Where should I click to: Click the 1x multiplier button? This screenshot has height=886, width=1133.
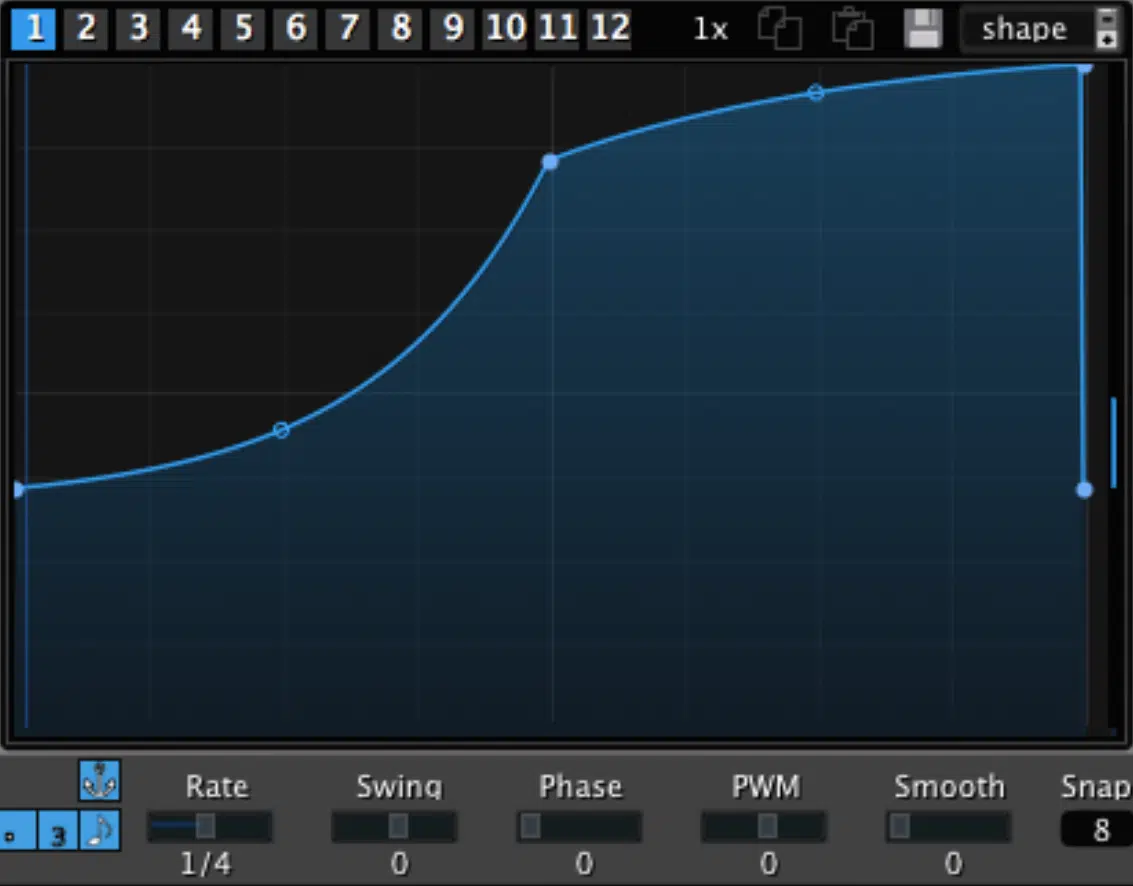pos(710,30)
